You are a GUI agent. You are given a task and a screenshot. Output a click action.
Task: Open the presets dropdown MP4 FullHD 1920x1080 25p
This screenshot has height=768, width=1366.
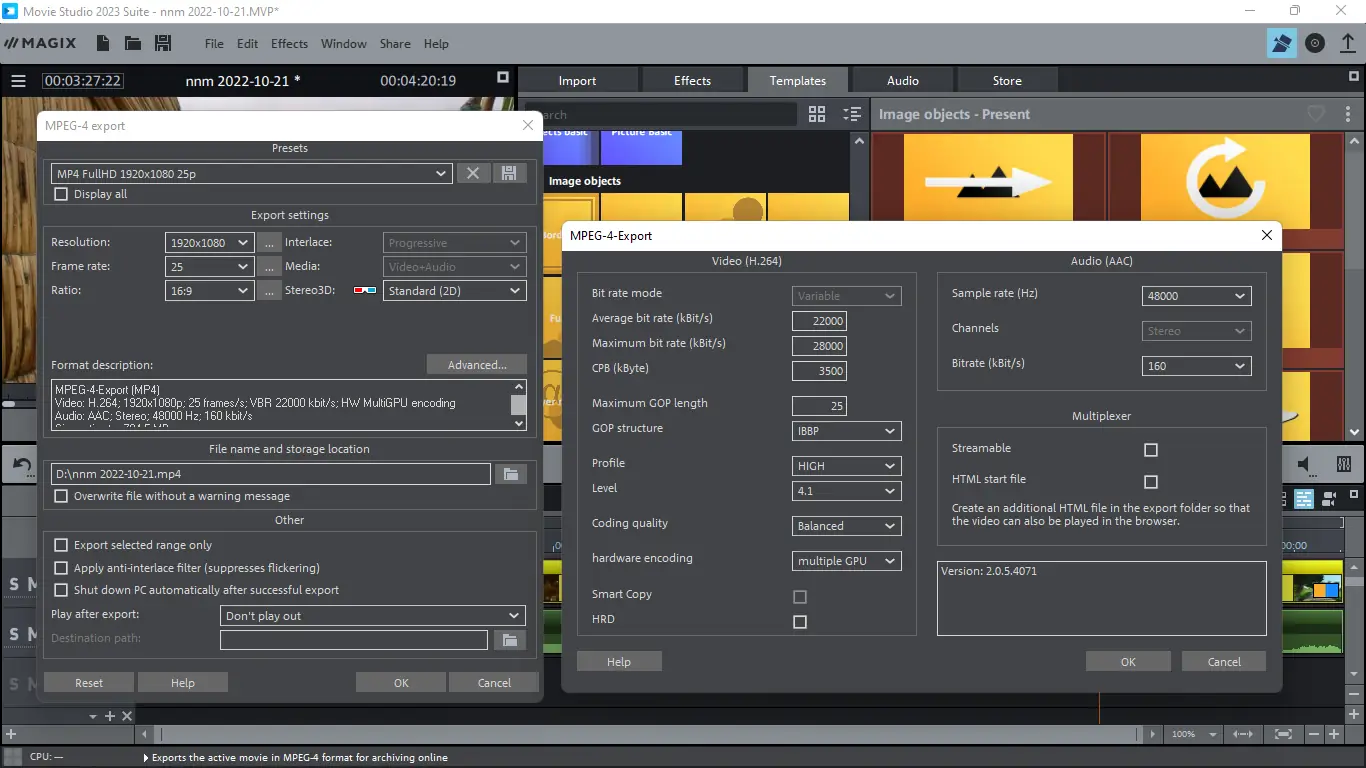[x=252, y=173]
